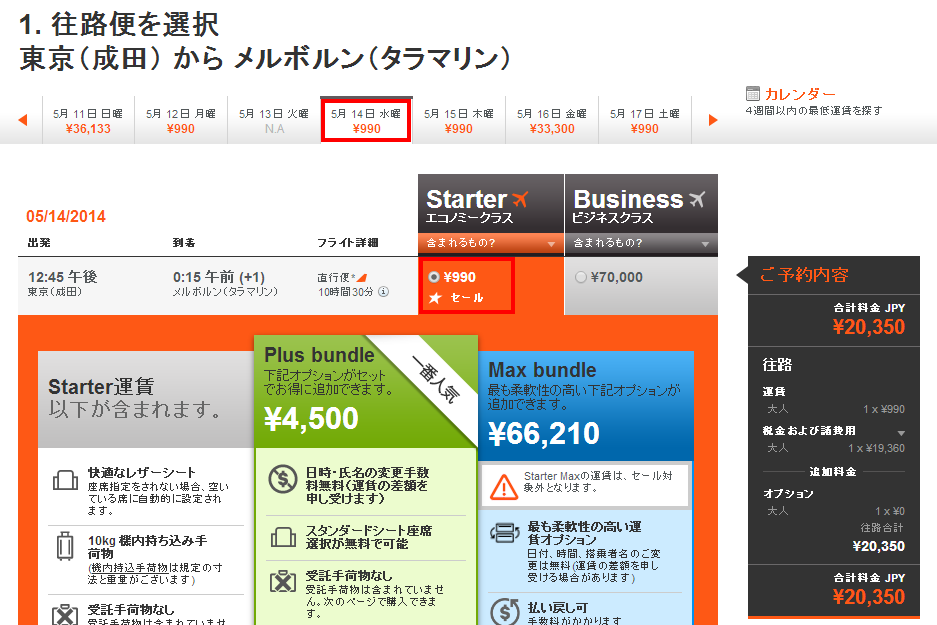Select the 5月 16日 金曜 date tab
The height and width of the screenshot is (625, 937).
coord(552,120)
